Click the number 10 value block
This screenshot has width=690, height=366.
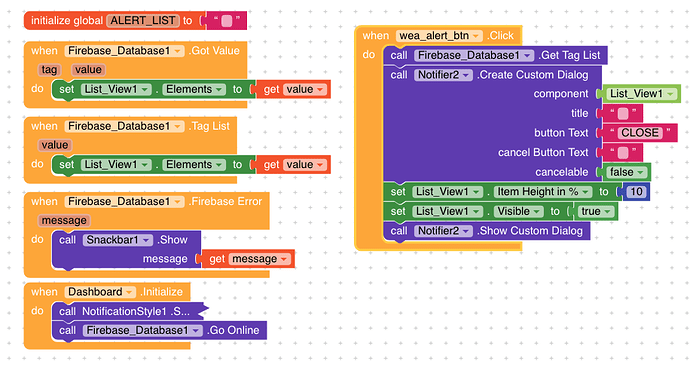[x=636, y=192]
